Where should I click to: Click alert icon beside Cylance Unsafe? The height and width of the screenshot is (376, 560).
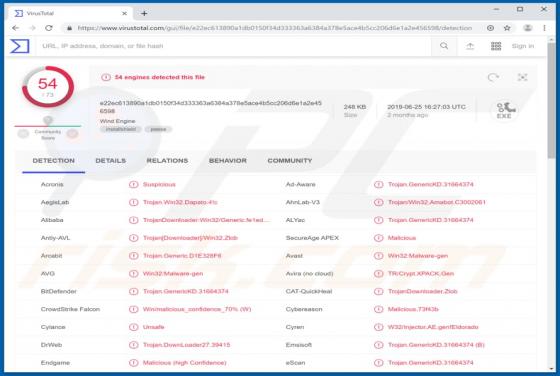(134, 327)
